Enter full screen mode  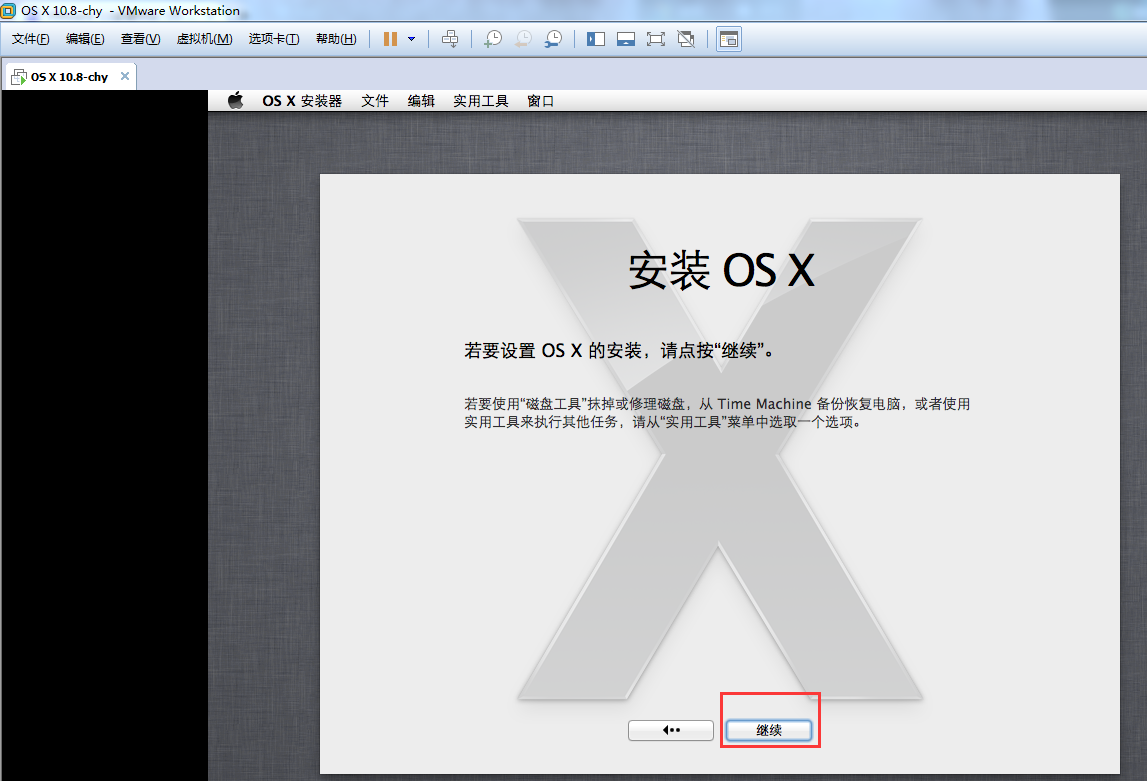coord(656,39)
